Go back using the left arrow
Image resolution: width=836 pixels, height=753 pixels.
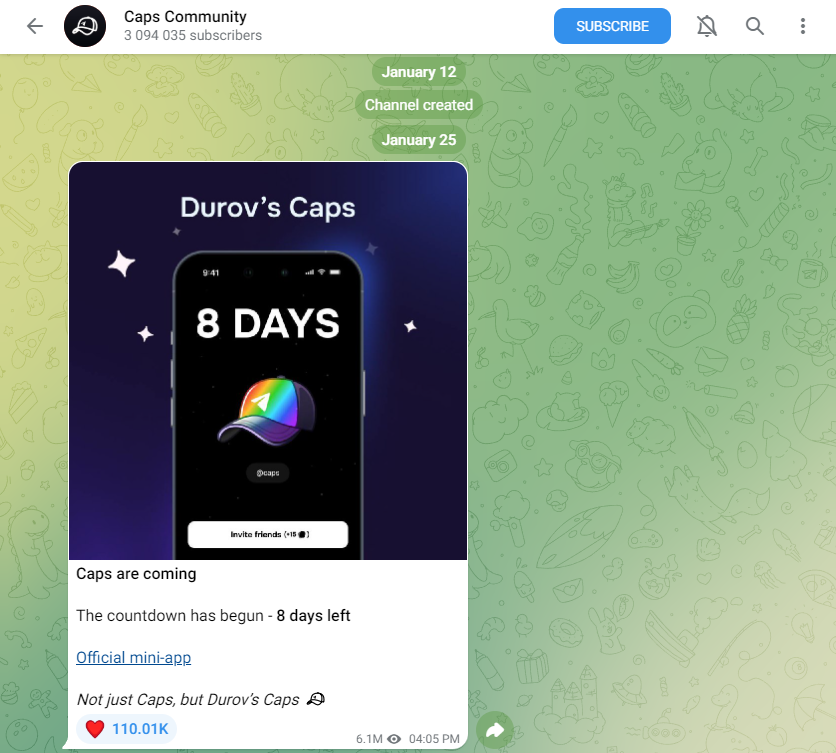[35, 26]
